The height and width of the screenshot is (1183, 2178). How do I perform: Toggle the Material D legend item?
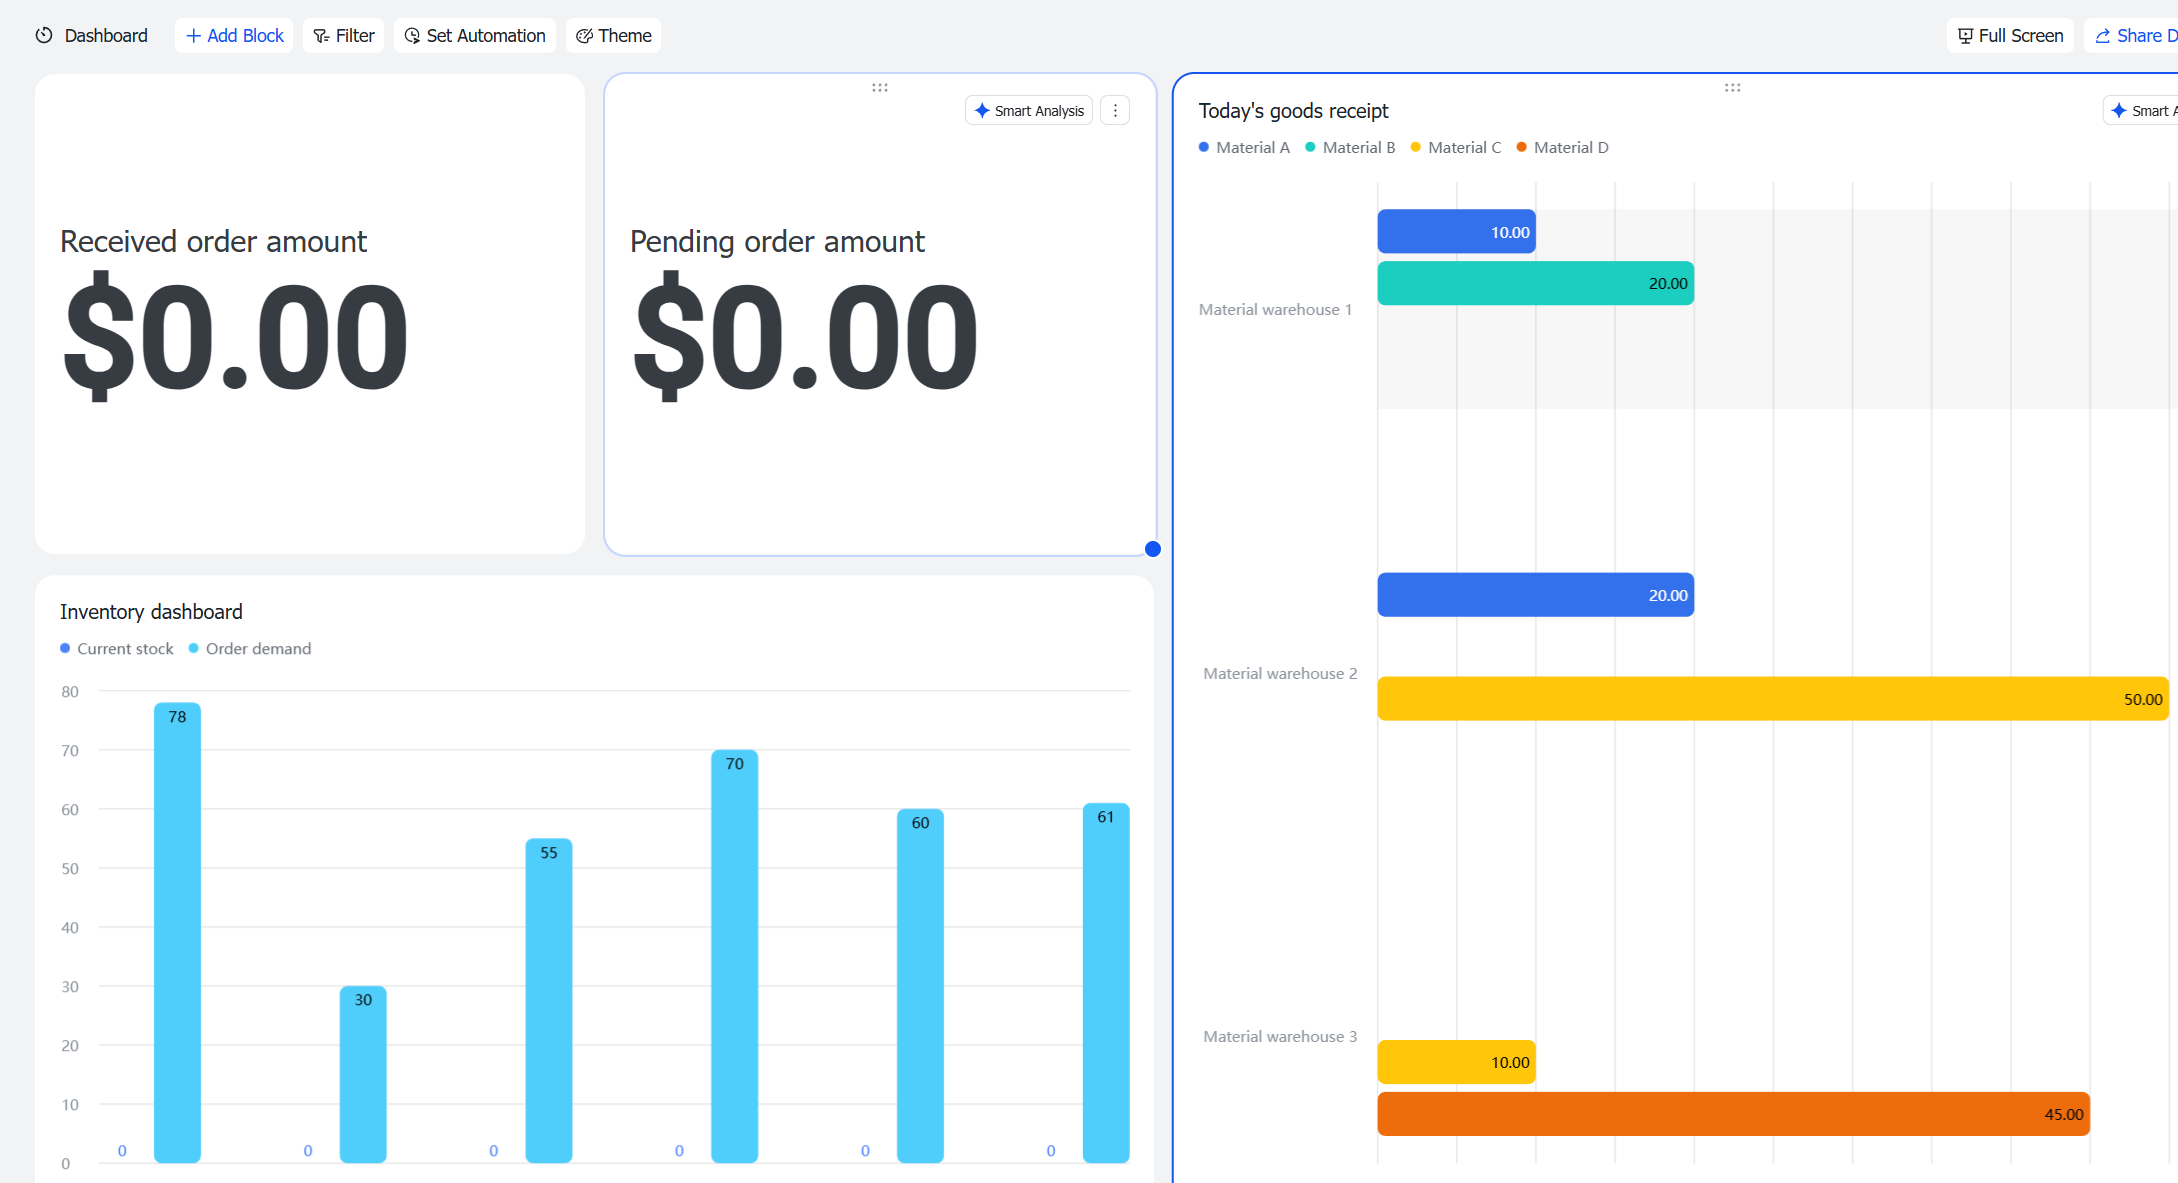[1562, 148]
